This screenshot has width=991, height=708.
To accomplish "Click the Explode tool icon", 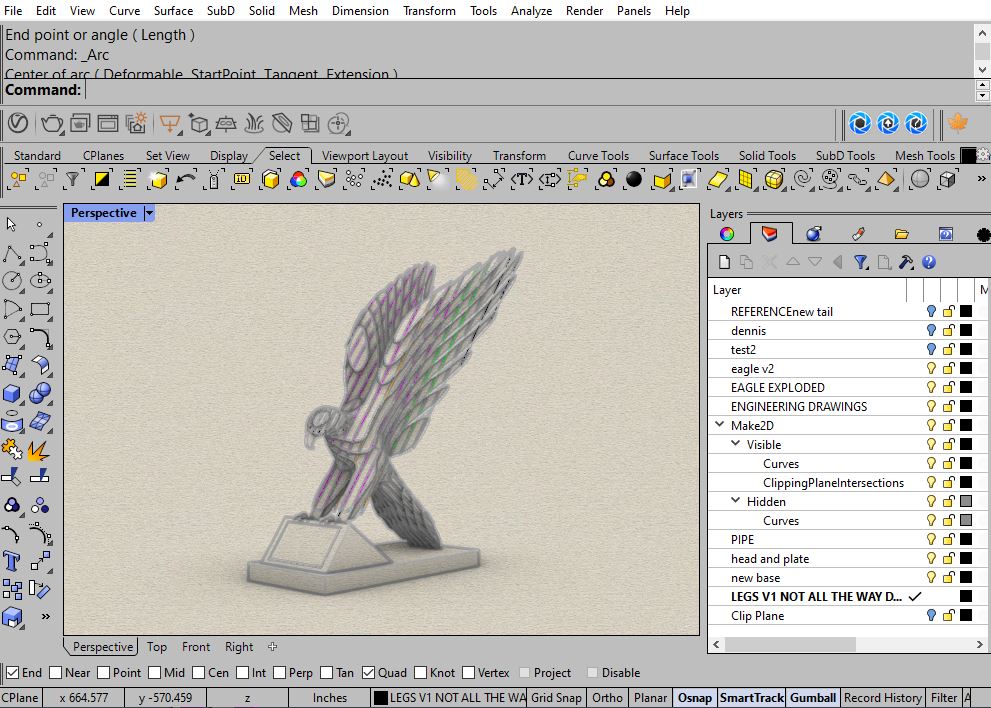I will pyautogui.click(x=40, y=450).
